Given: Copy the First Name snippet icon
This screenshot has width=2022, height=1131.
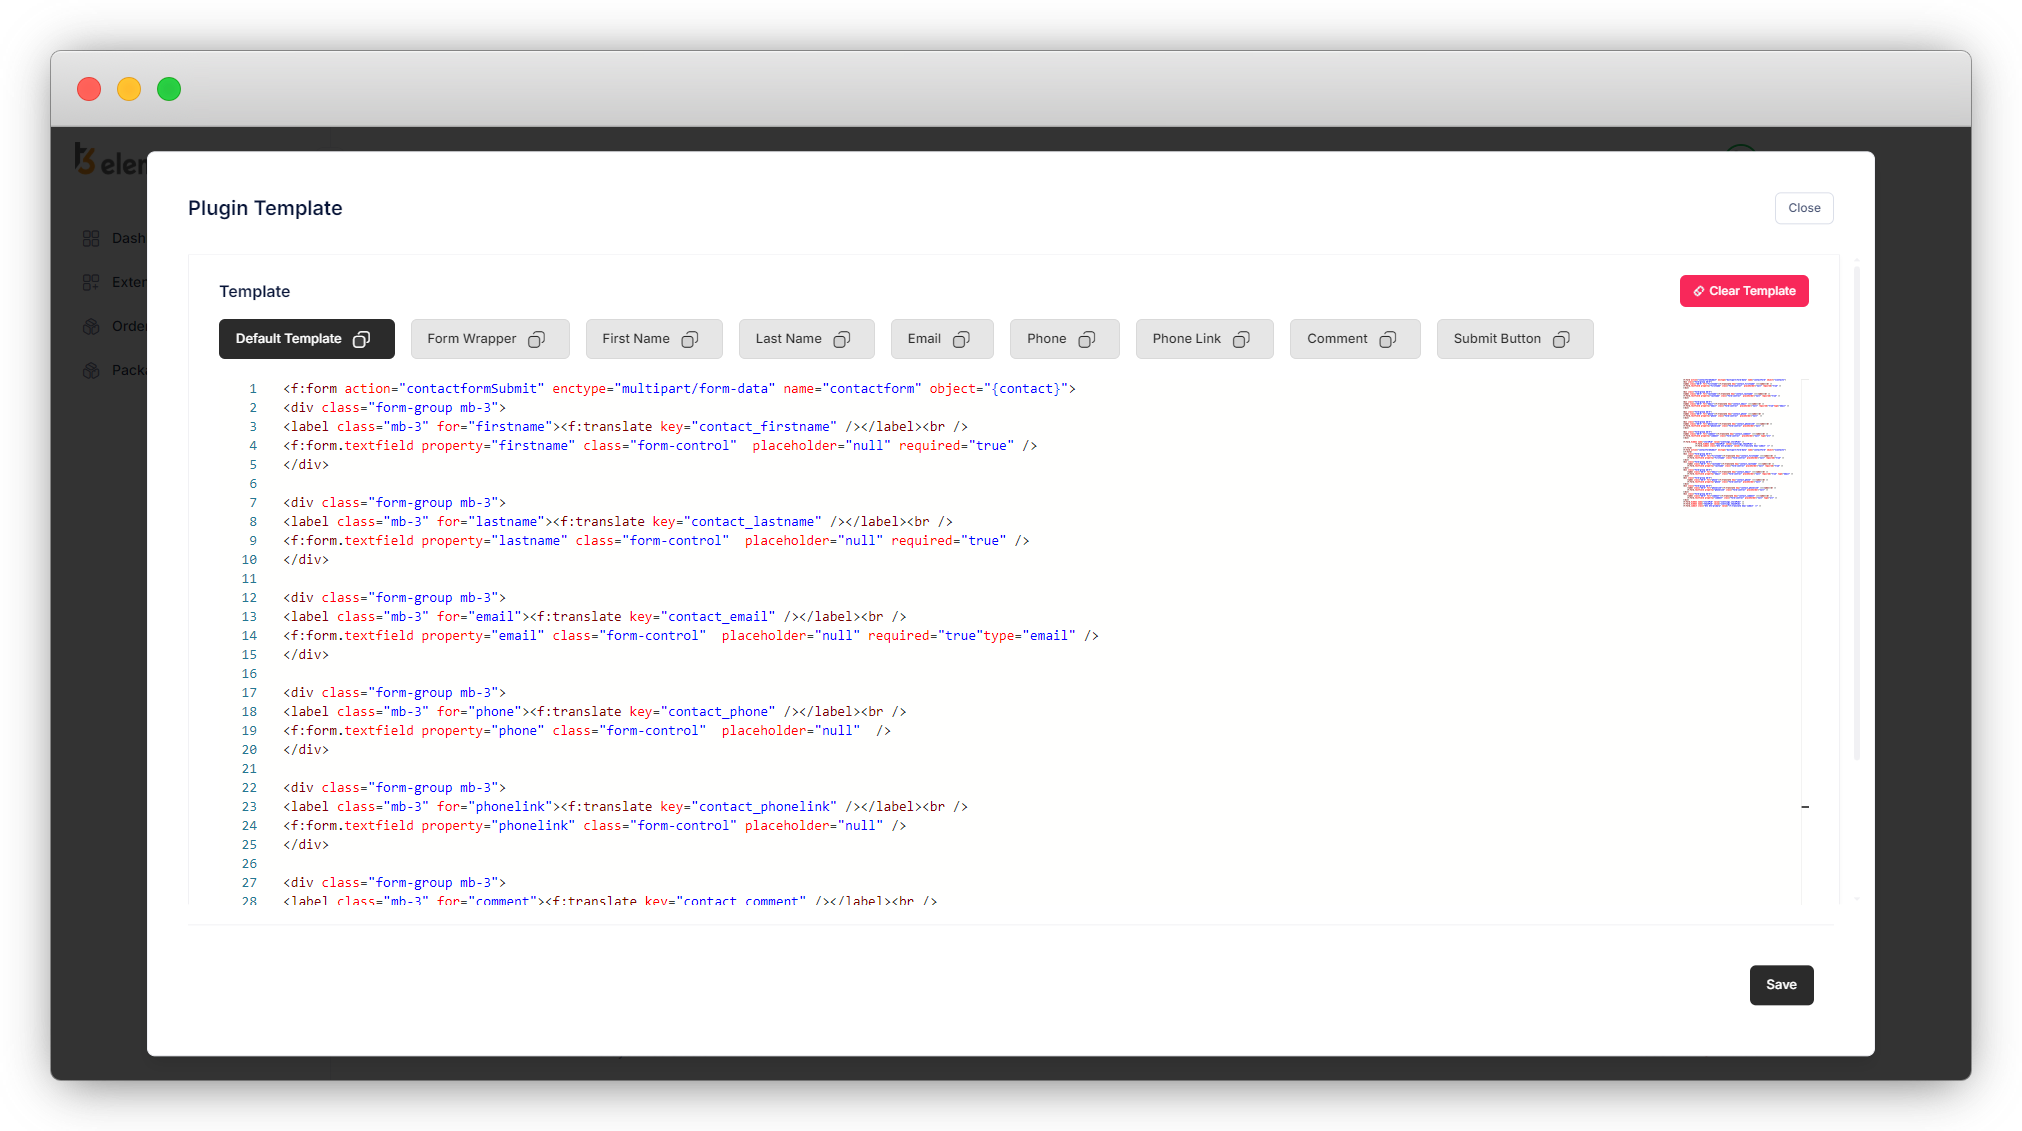Looking at the screenshot, I should [x=690, y=339].
